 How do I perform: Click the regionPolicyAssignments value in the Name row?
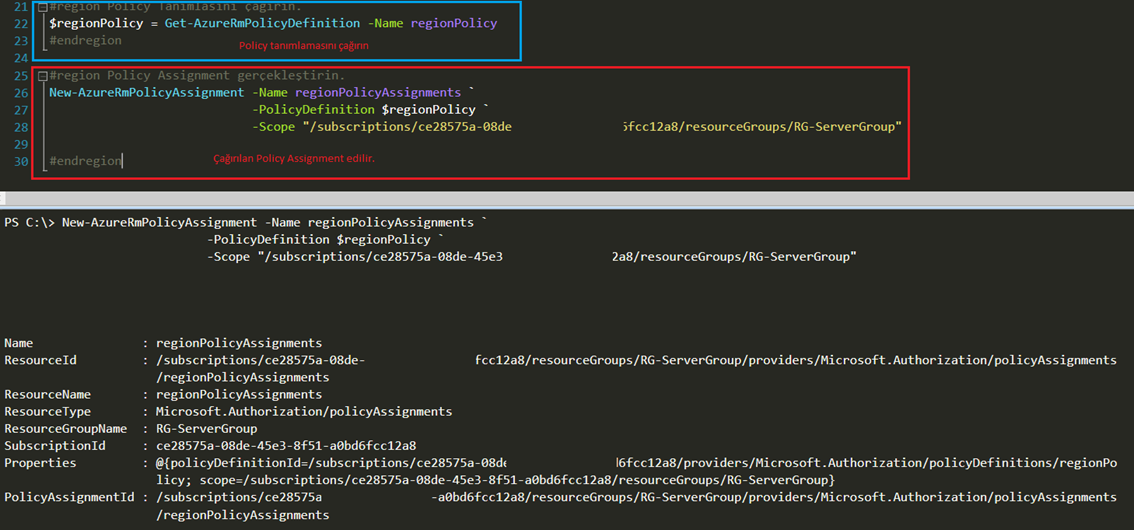(239, 343)
